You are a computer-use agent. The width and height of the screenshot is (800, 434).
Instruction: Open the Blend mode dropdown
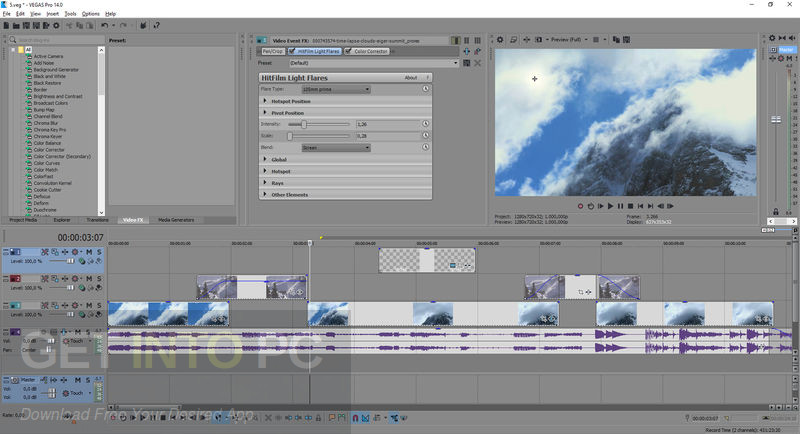336,148
